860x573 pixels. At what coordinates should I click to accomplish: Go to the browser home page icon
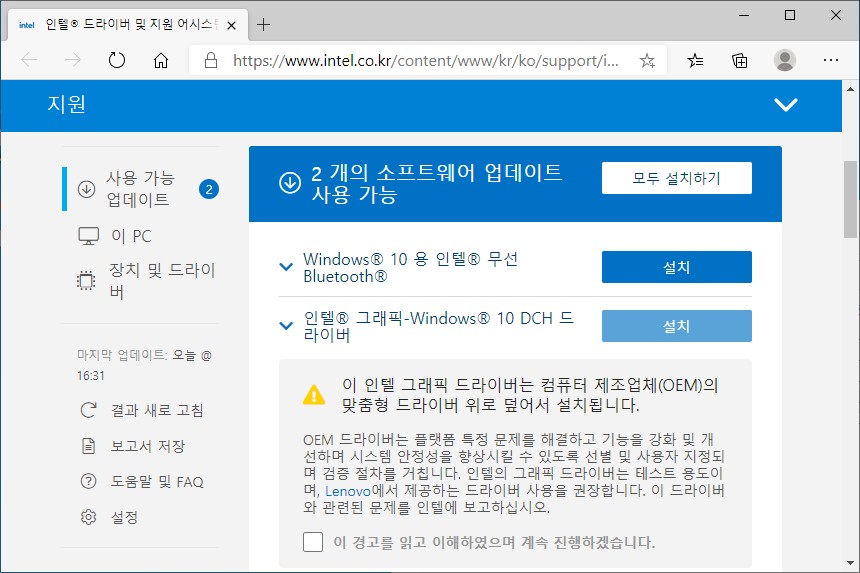tap(161, 60)
